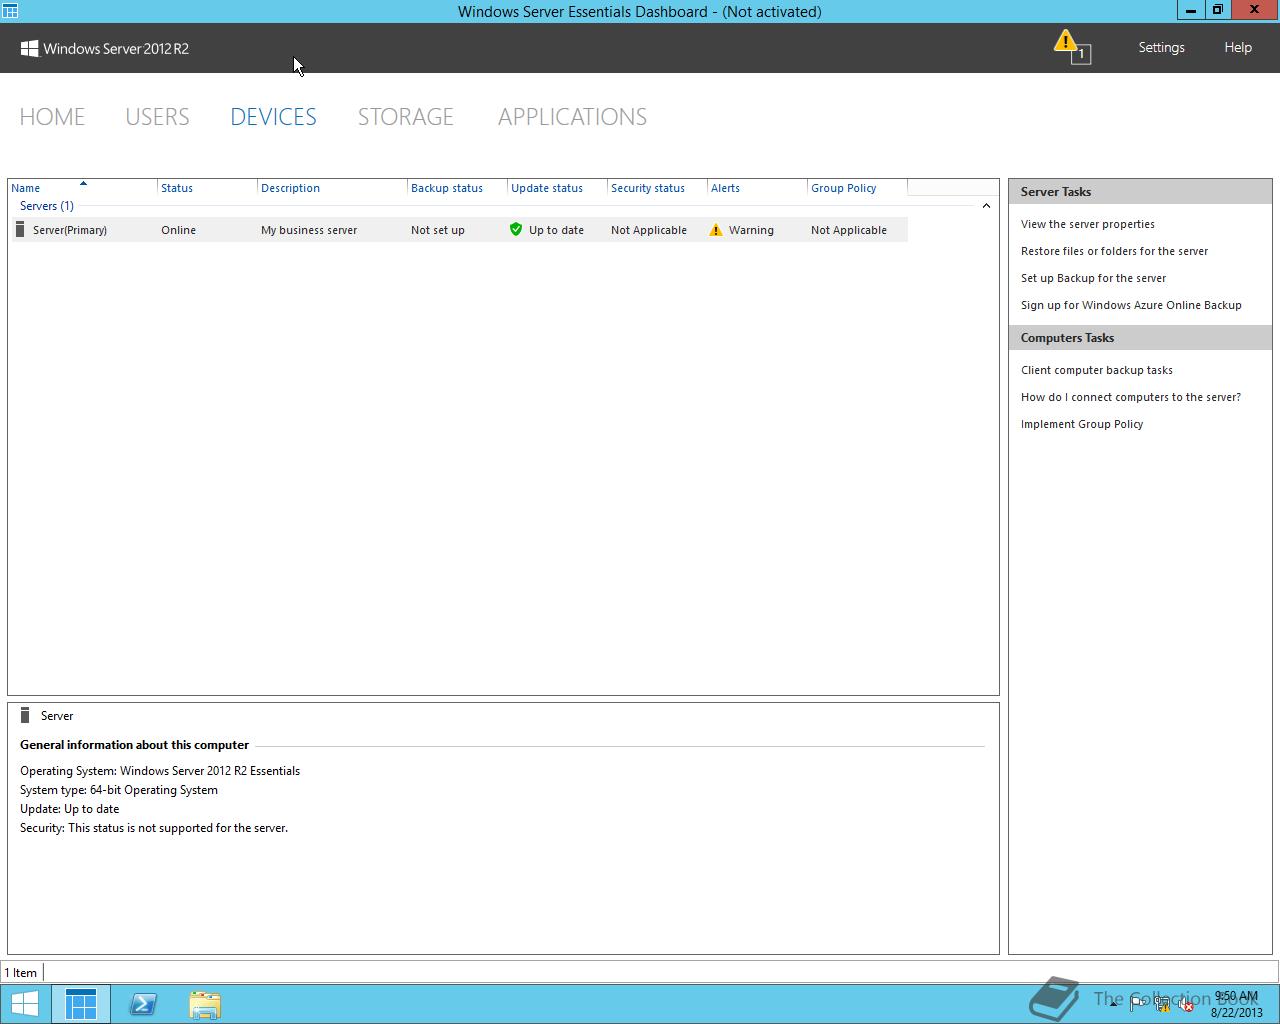Sort by the Security status column header
Viewport: 1280px width, 1024px height.
(657, 188)
